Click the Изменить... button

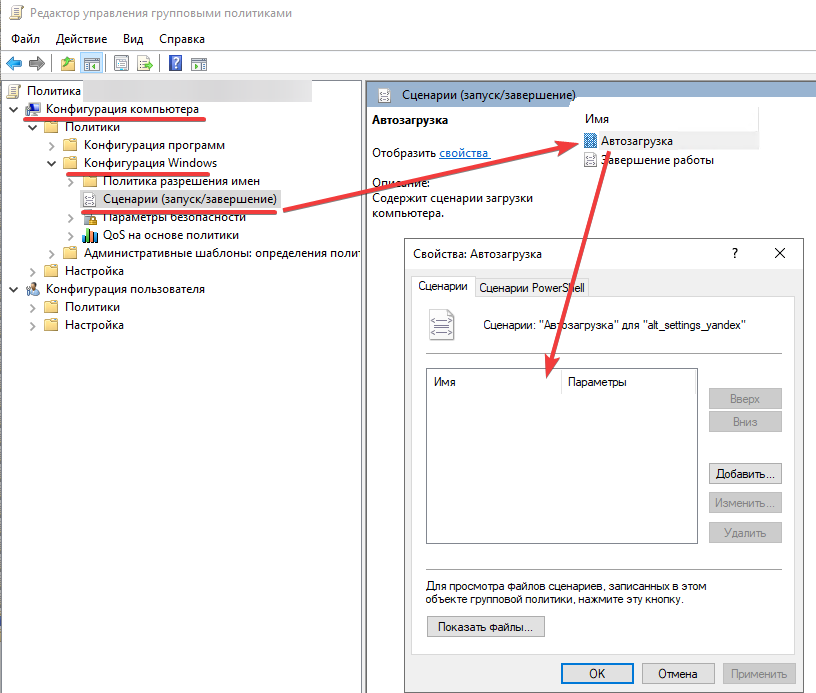click(745, 503)
